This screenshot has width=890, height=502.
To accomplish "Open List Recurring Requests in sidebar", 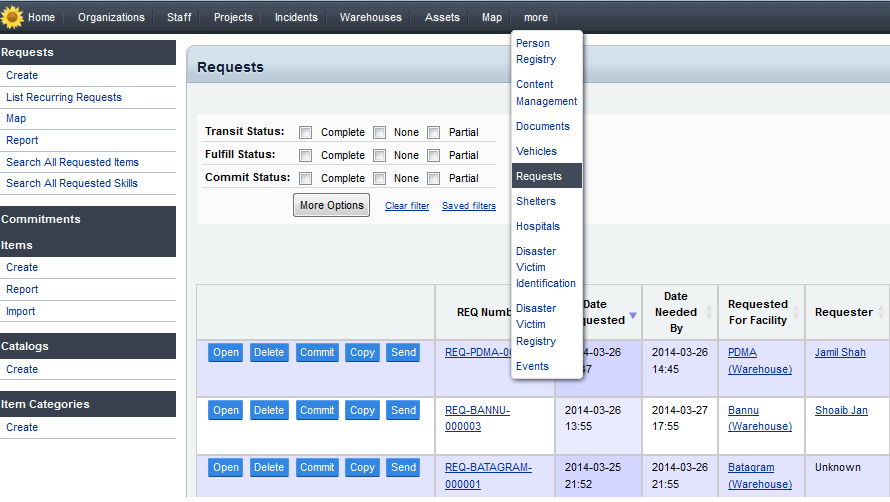I will tap(64, 97).
